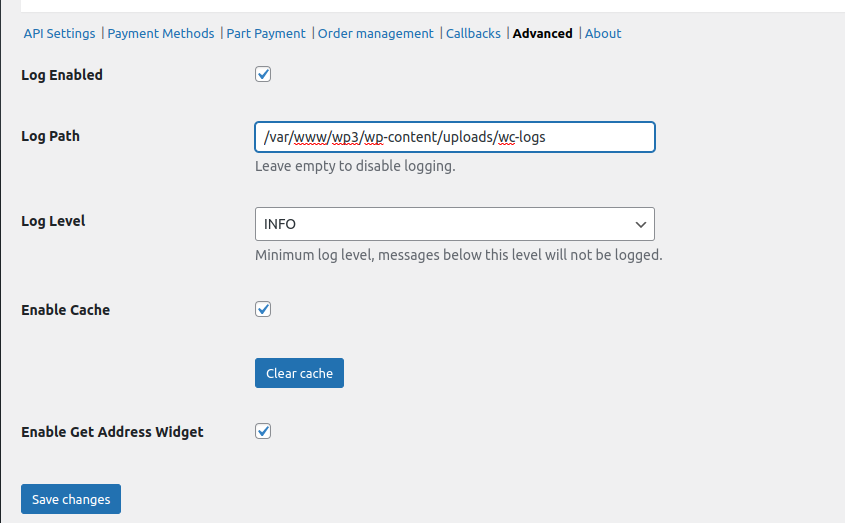845x523 pixels.
Task: Go to the Part Payment tab
Action: [266, 33]
